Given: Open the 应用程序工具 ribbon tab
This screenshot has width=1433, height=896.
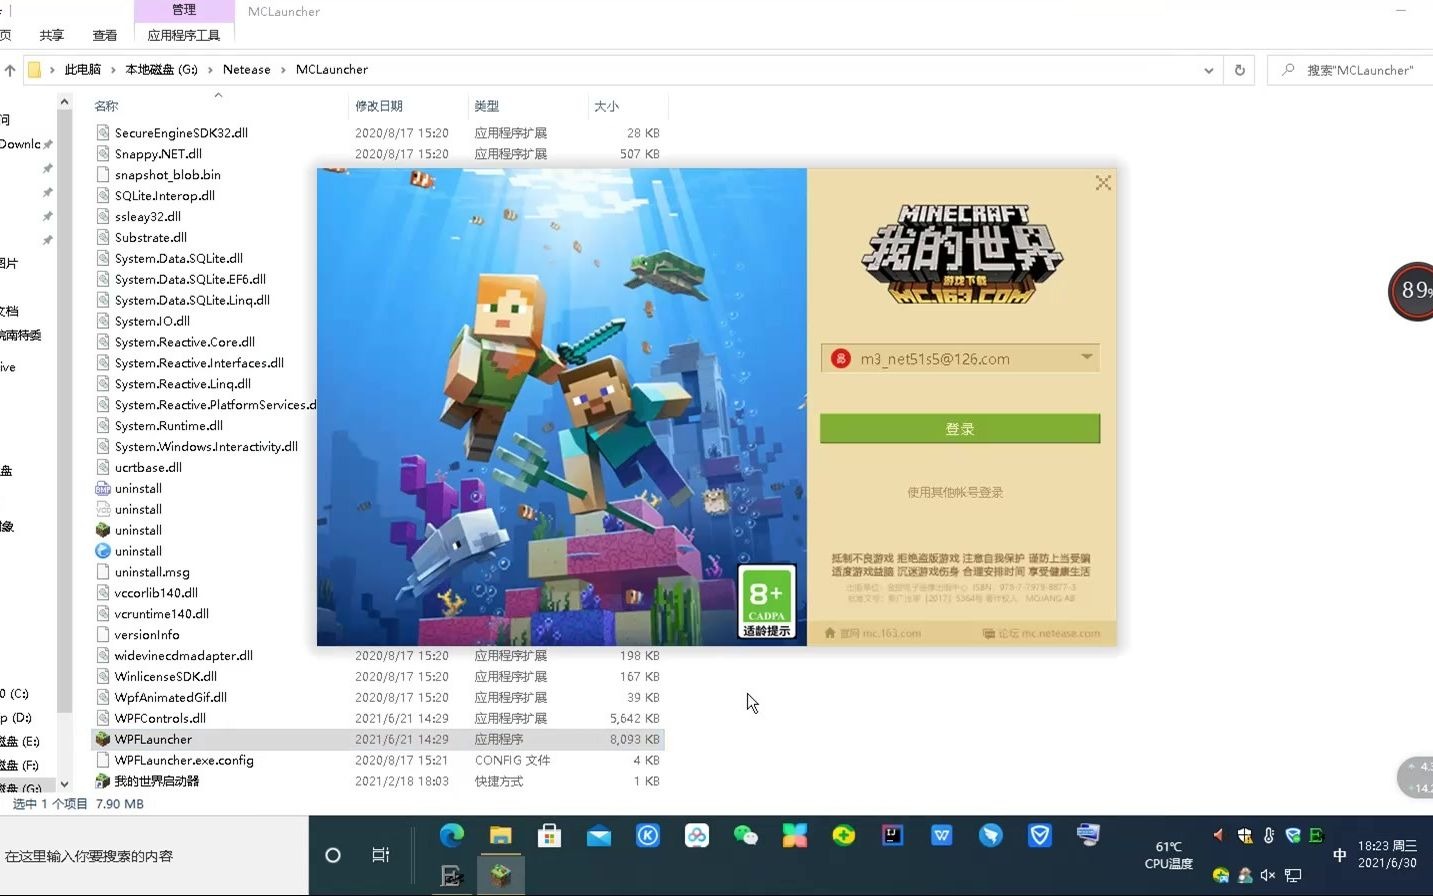Looking at the screenshot, I should (184, 35).
